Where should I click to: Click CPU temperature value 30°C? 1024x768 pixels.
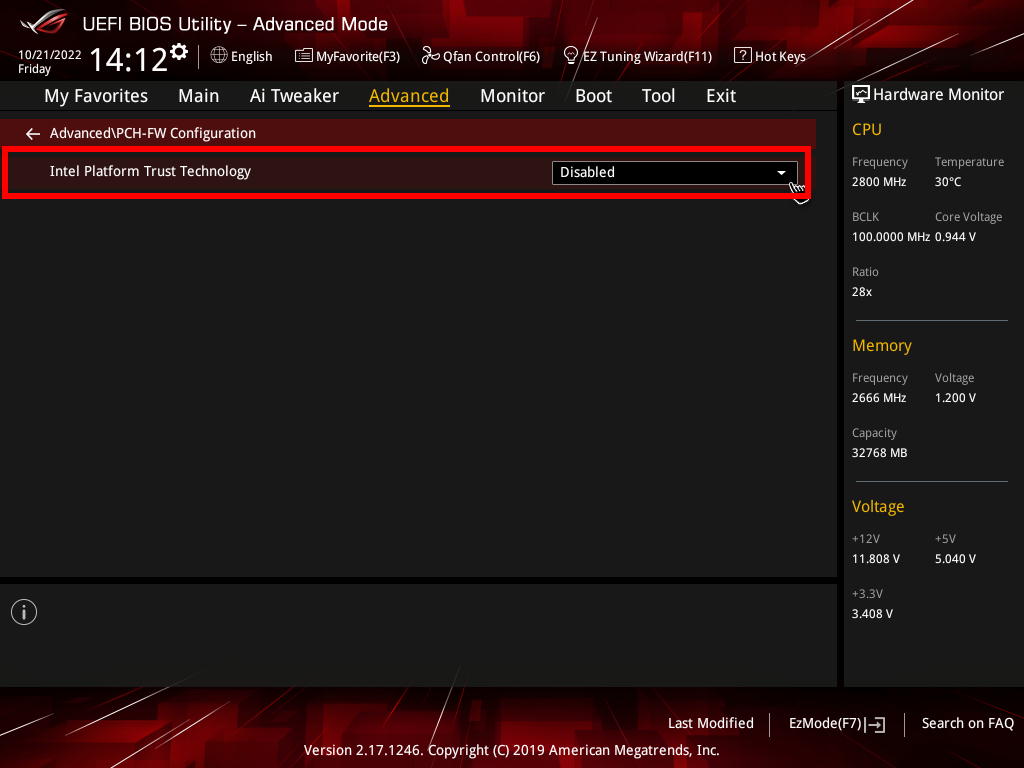point(948,182)
